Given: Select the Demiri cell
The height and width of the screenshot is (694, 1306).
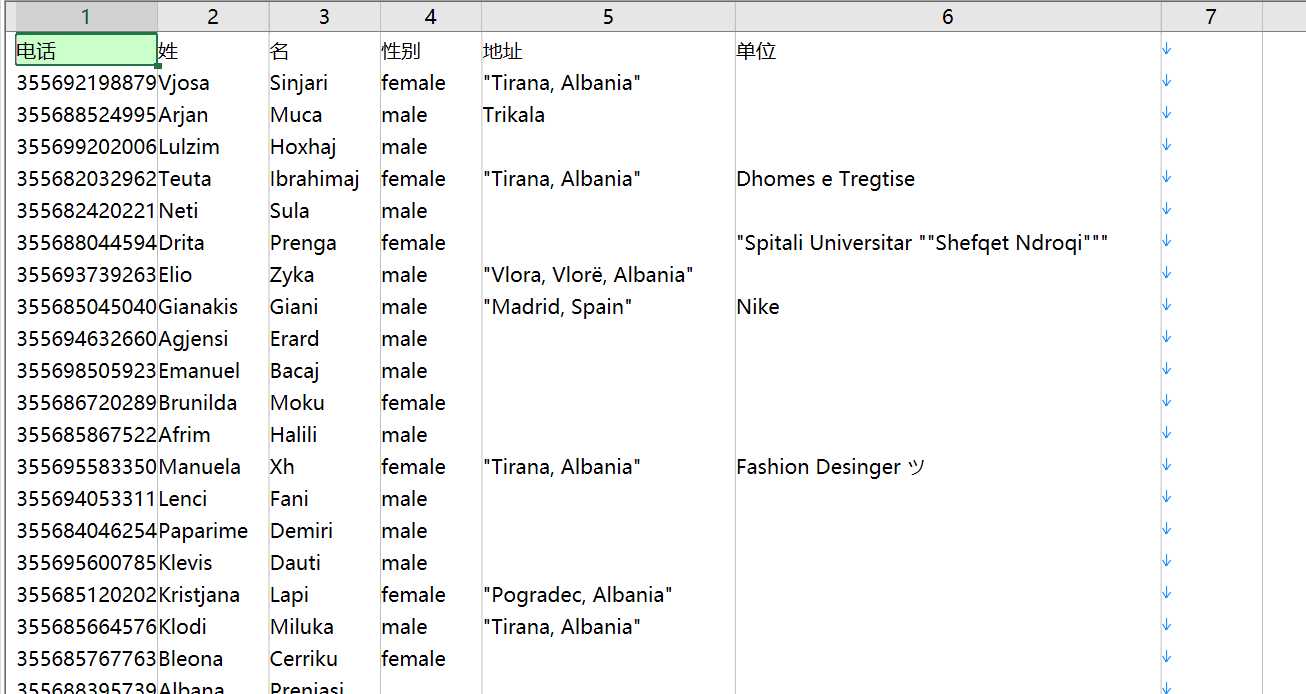Looking at the screenshot, I should 325,531.
